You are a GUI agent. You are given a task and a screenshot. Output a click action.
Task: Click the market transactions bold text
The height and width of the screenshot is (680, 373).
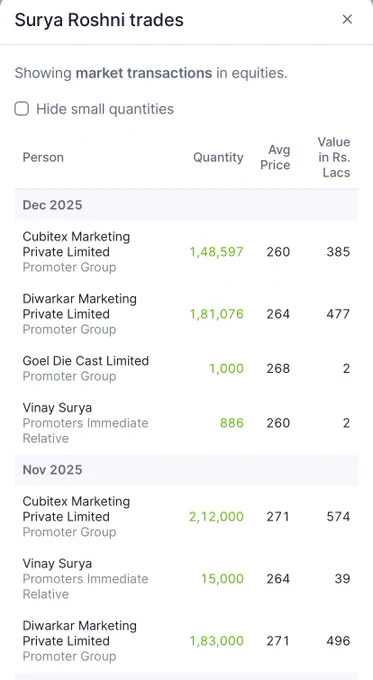(144, 73)
